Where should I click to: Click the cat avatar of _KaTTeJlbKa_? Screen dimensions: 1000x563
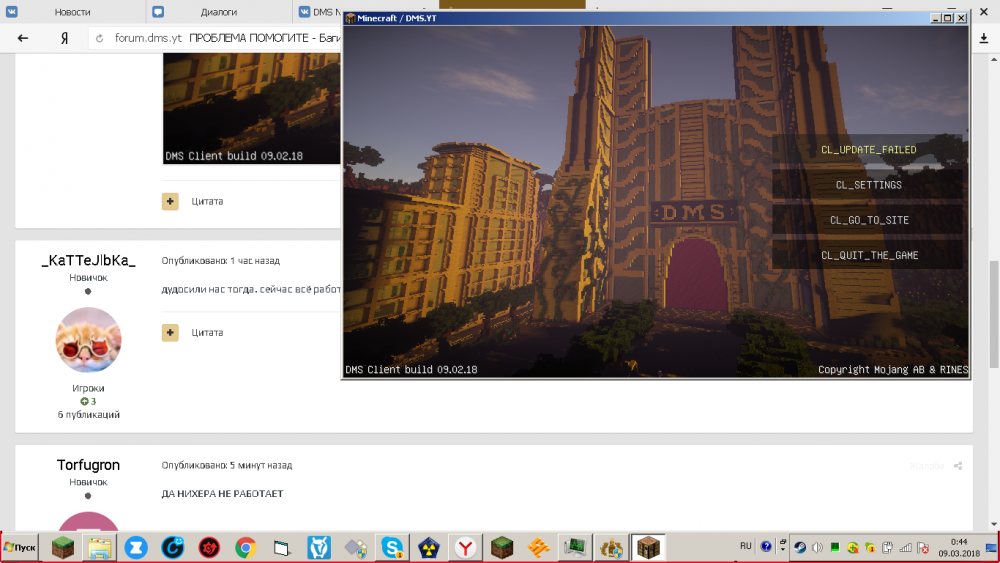(x=88, y=340)
